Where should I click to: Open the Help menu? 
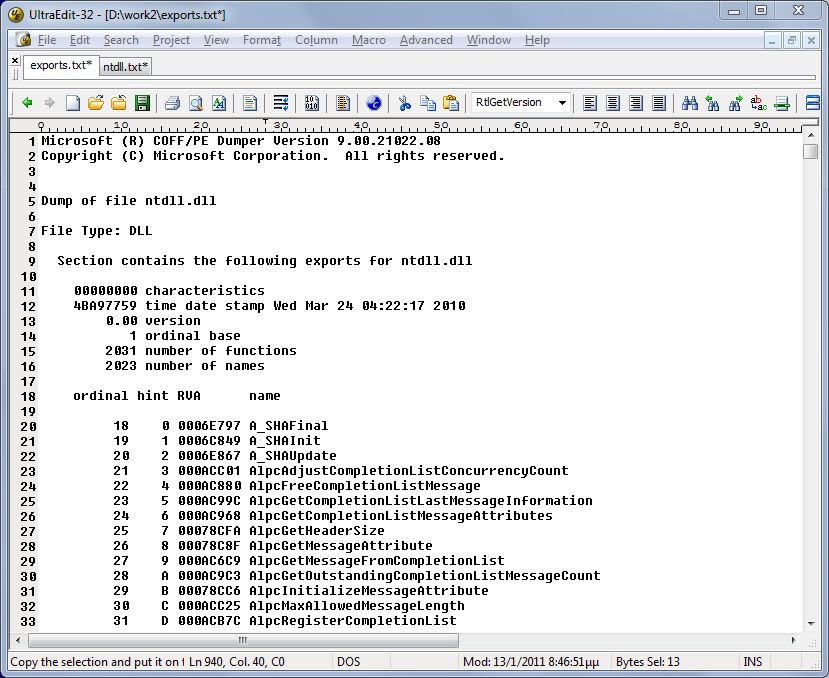click(x=537, y=40)
